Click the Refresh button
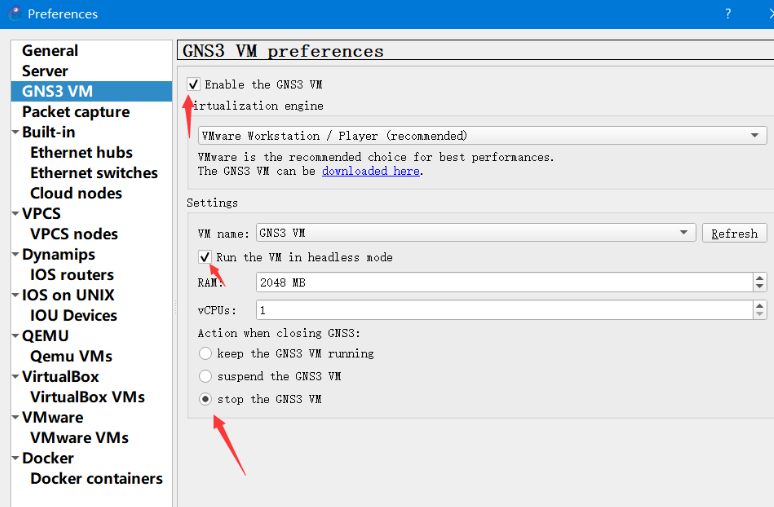The image size is (774, 507). [735, 233]
